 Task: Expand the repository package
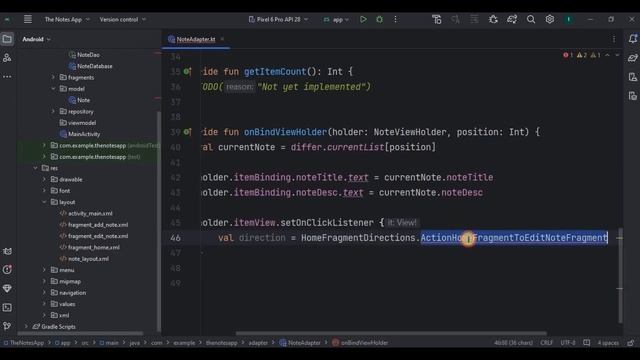coord(53,111)
